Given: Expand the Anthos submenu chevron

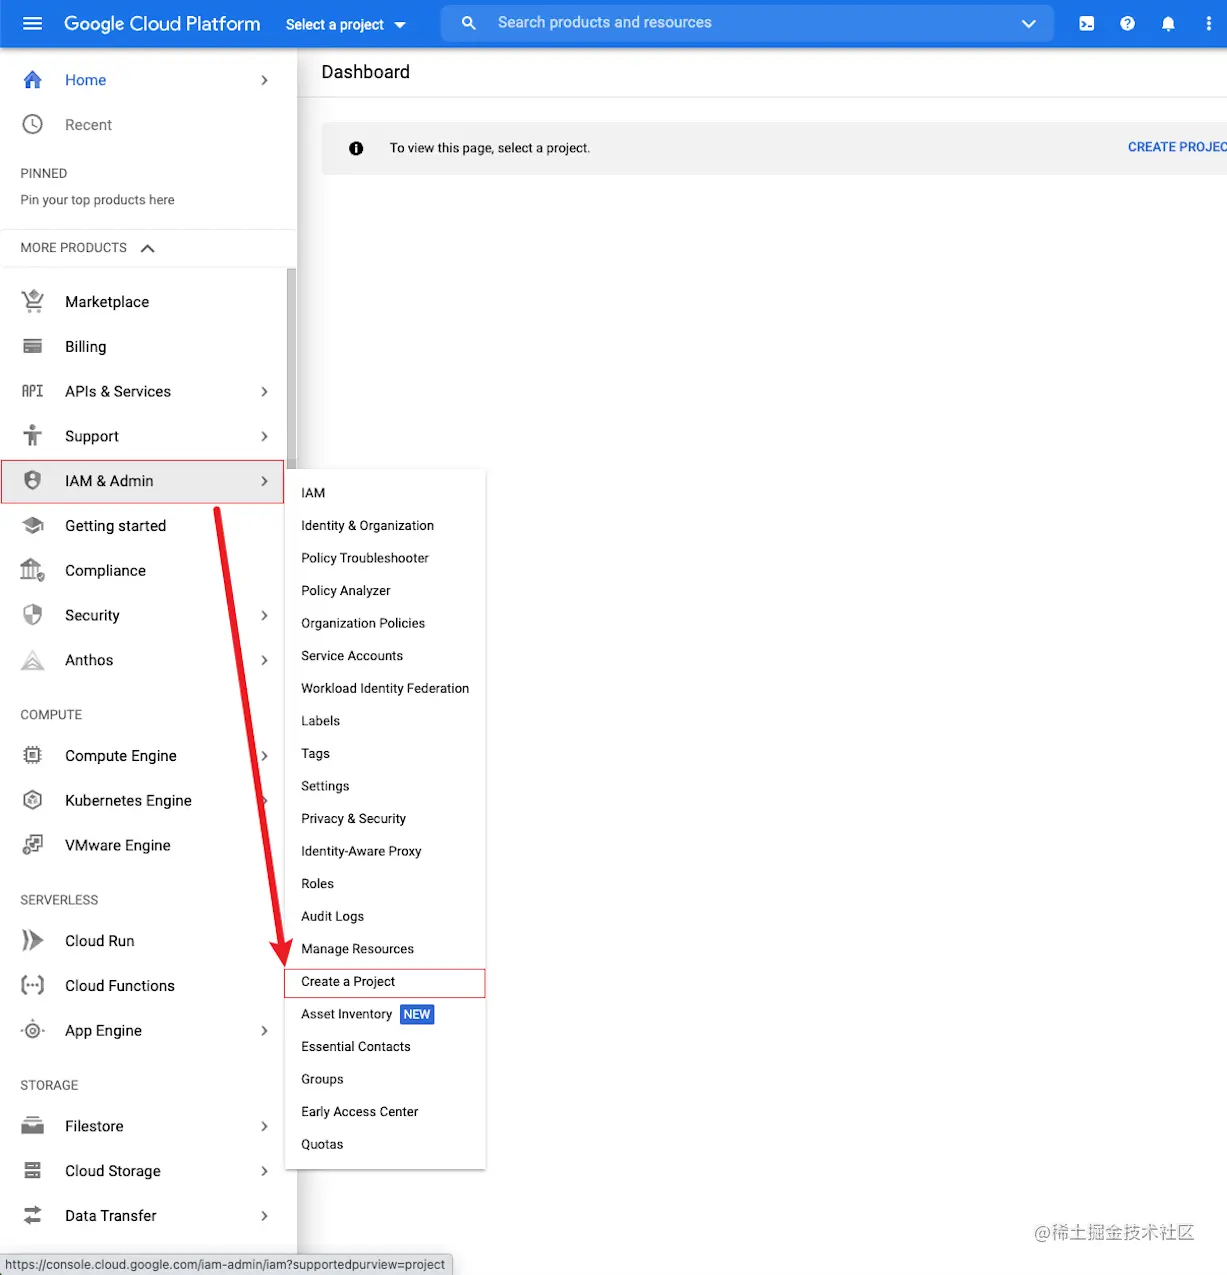Looking at the screenshot, I should click(264, 660).
